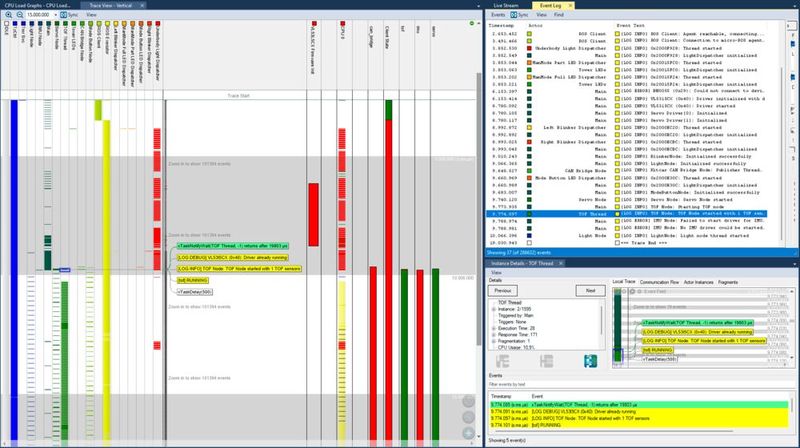Open zoom level 15.000.000 dropdown
This screenshot has height=448, width=800.
[x=56, y=15]
